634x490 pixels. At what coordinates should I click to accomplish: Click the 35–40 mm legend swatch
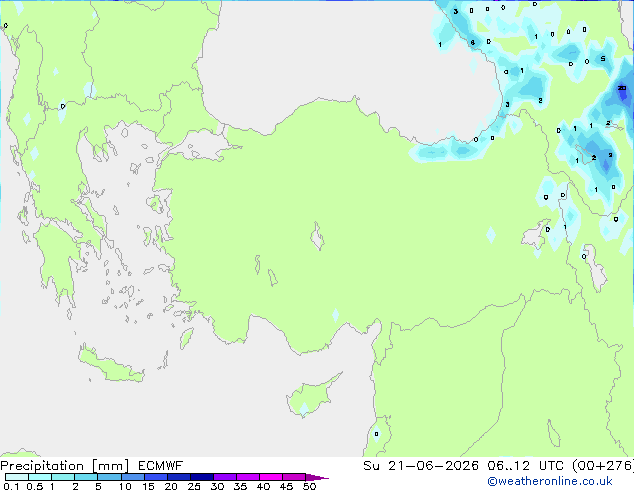247,477
